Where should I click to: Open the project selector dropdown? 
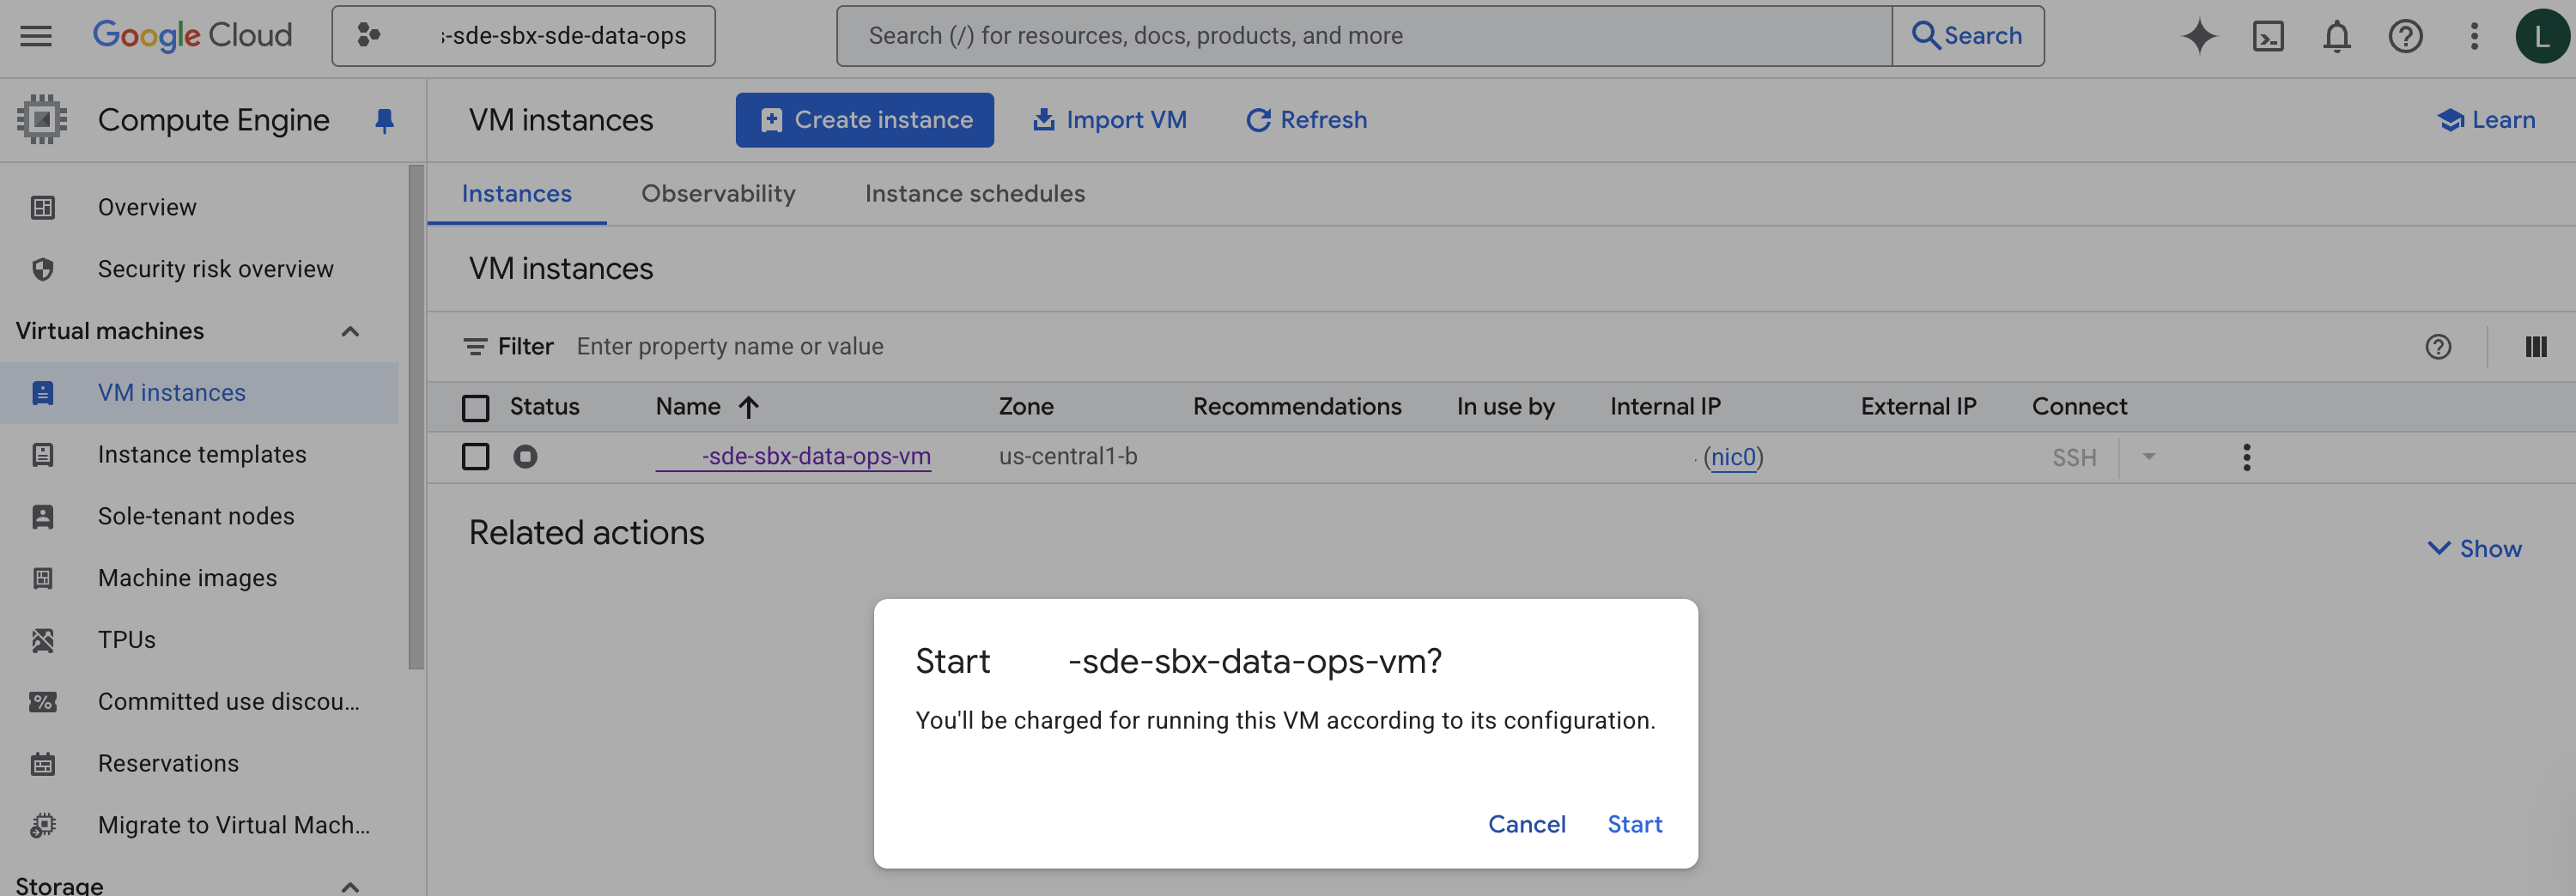[523, 36]
